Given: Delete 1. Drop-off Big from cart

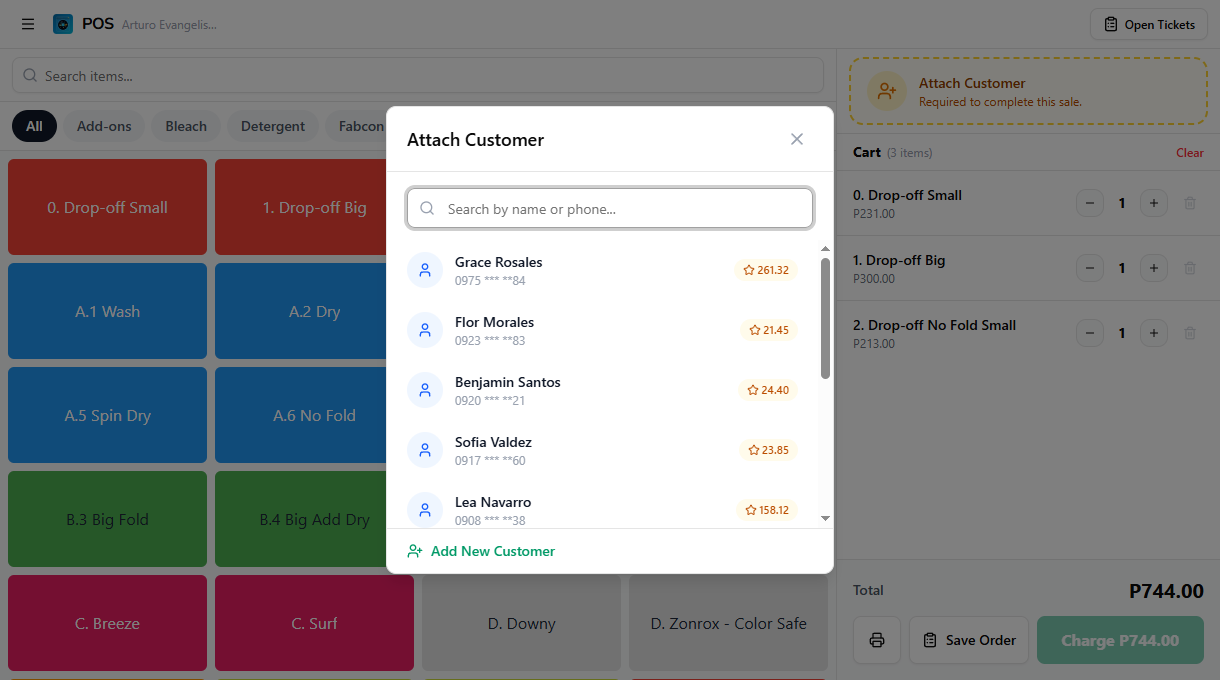Looking at the screenshot, I should coord(1190,268).
